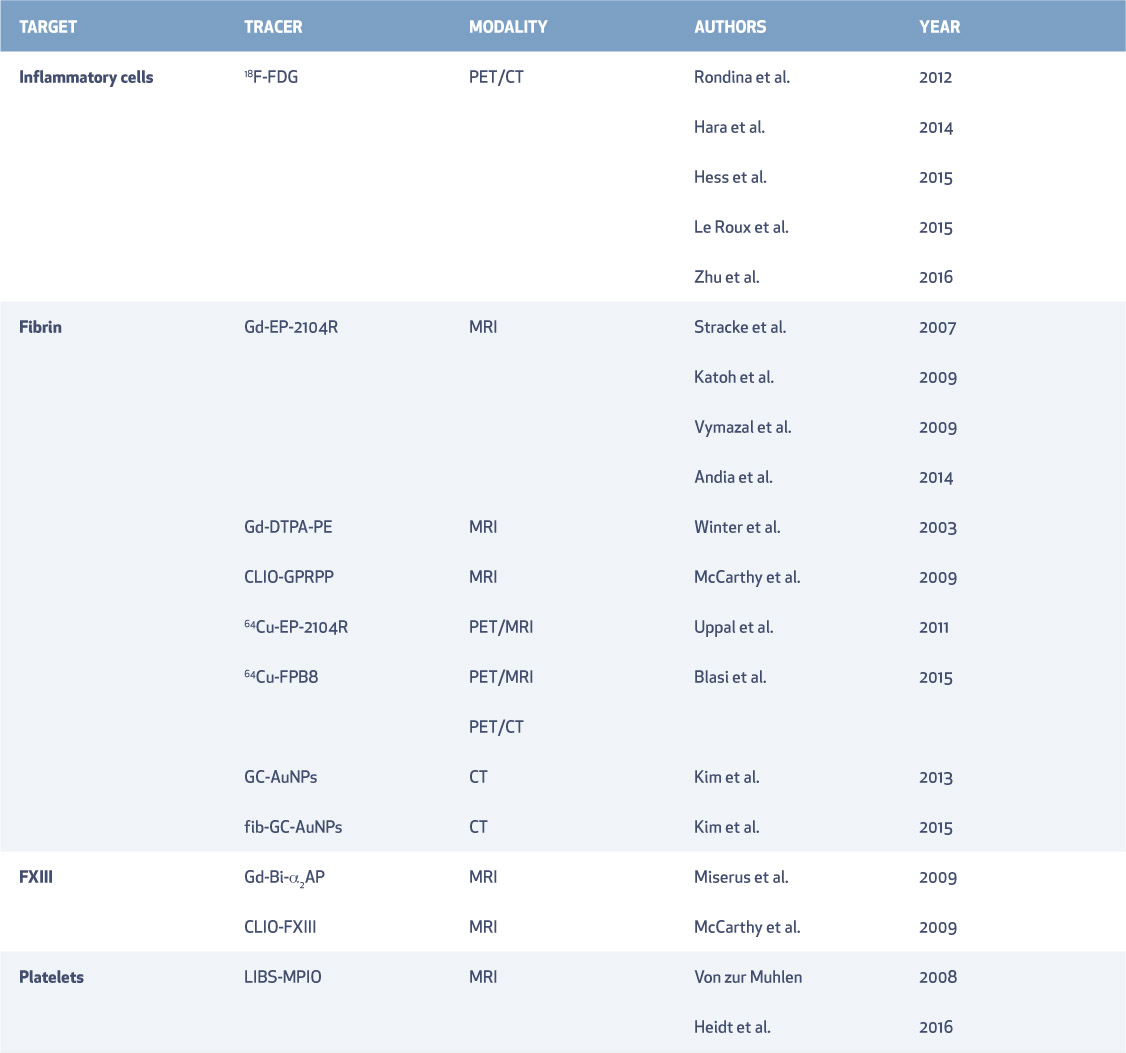This screenshot has width=1126, height=1053.
Task: Select author 'Von zur Muhlen'
Action: click(748, 977)
